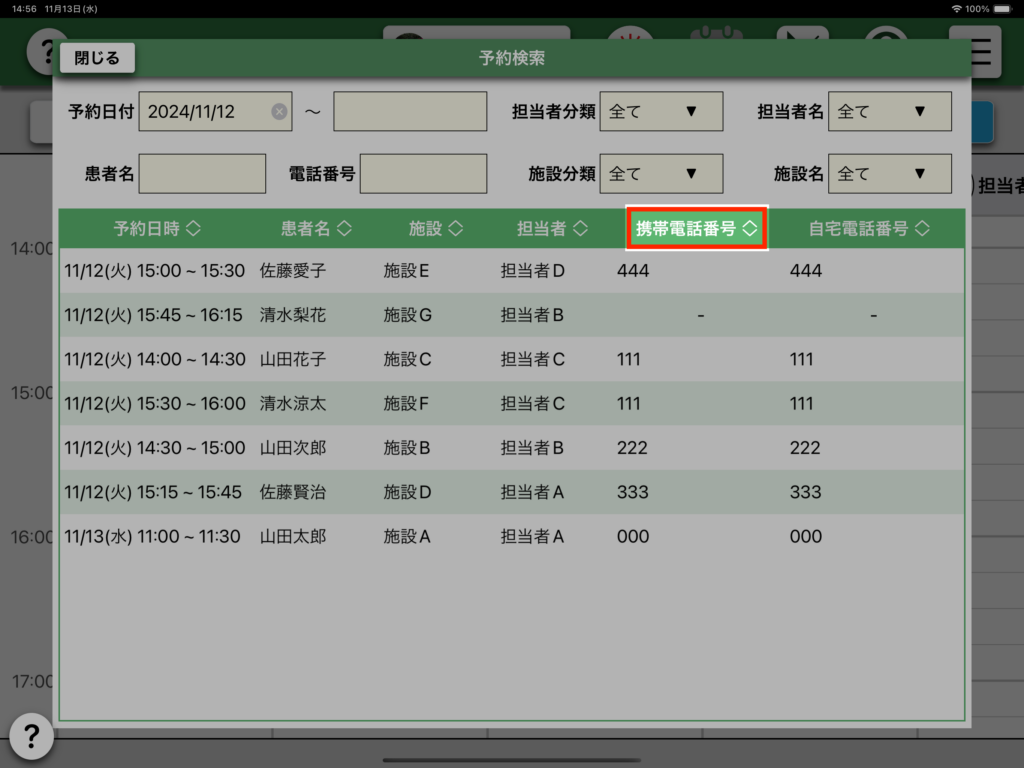
Task: Sort results by 施設 column header
Action: point(435,229)
